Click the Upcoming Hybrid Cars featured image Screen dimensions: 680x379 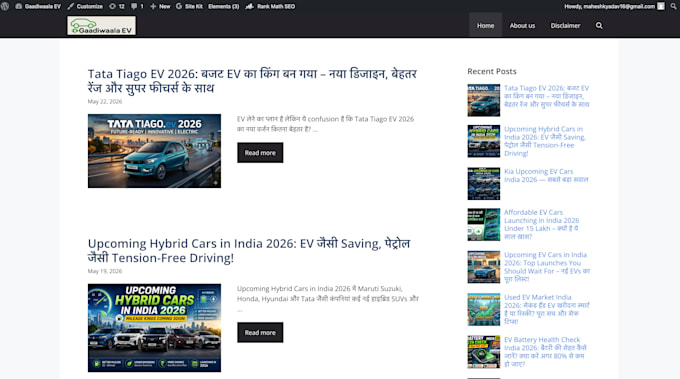click(x=154, y=328)
